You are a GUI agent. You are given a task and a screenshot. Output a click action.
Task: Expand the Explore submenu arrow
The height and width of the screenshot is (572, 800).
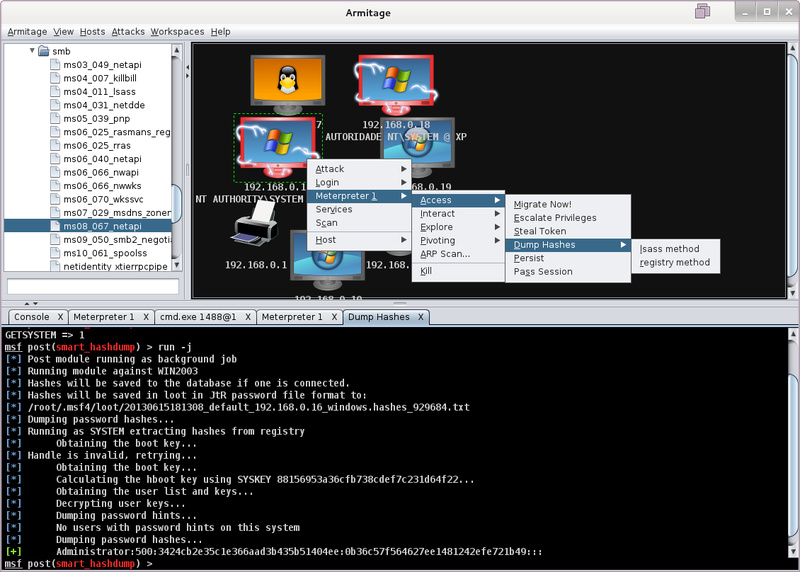497,227
